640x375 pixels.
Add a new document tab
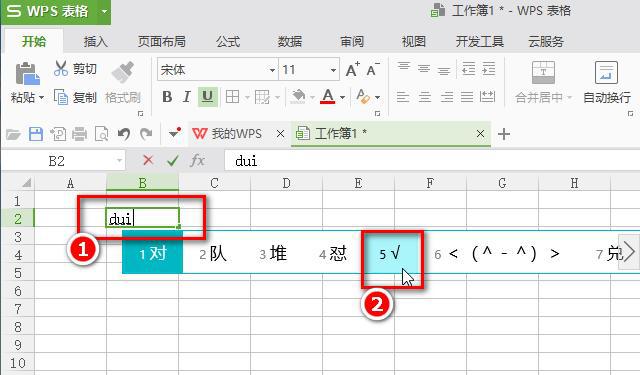pos(504,134)
